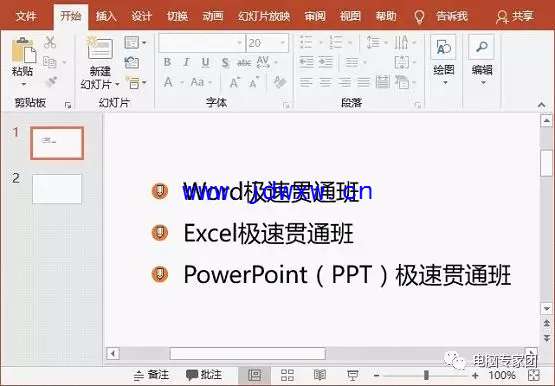Click the Cut scissors icon
The height and width of the screenshot is (386, 555).
pos(50,42)
